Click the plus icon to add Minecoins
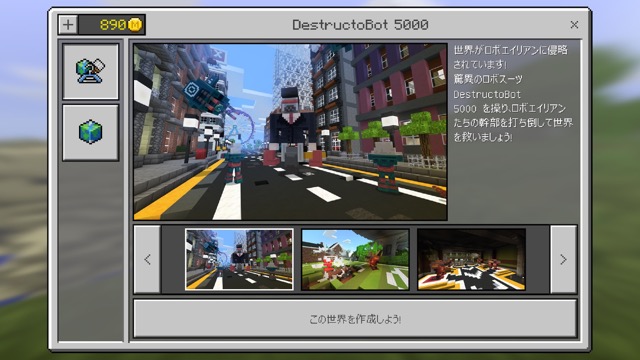Viewport: 640px width, 360px height. tap(68, 25)
